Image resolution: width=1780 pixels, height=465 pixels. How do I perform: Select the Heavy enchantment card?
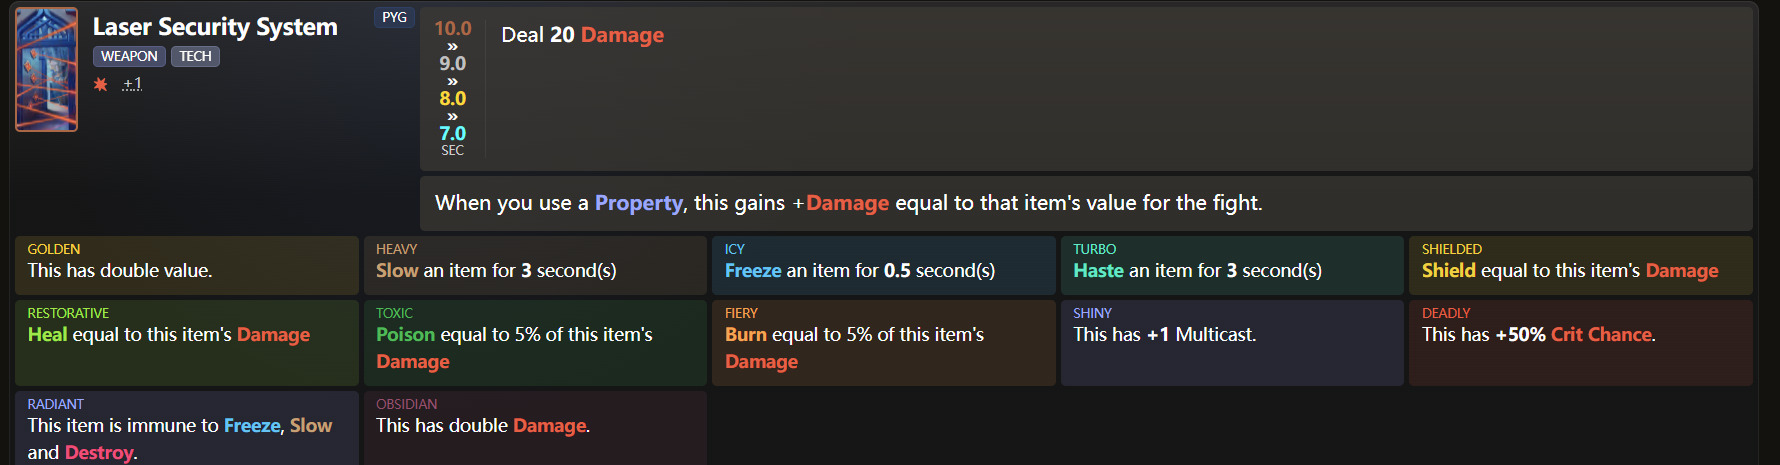click(535, 264)
